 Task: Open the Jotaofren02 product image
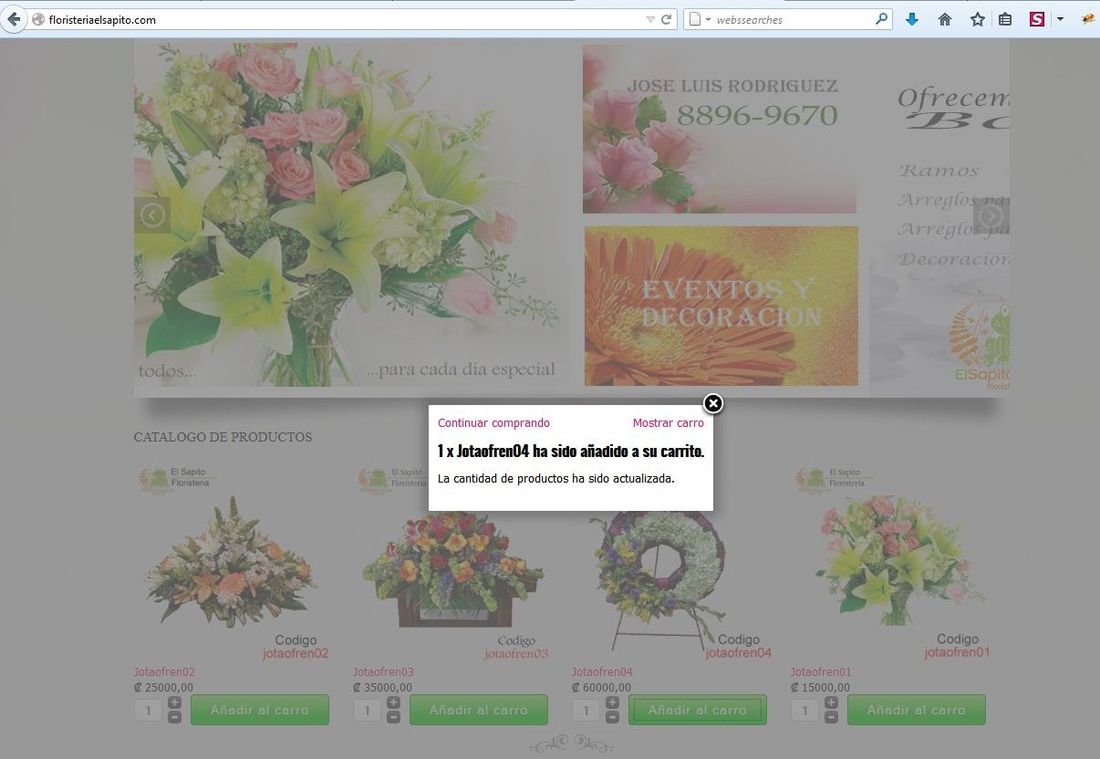click(x=232, y=561)
